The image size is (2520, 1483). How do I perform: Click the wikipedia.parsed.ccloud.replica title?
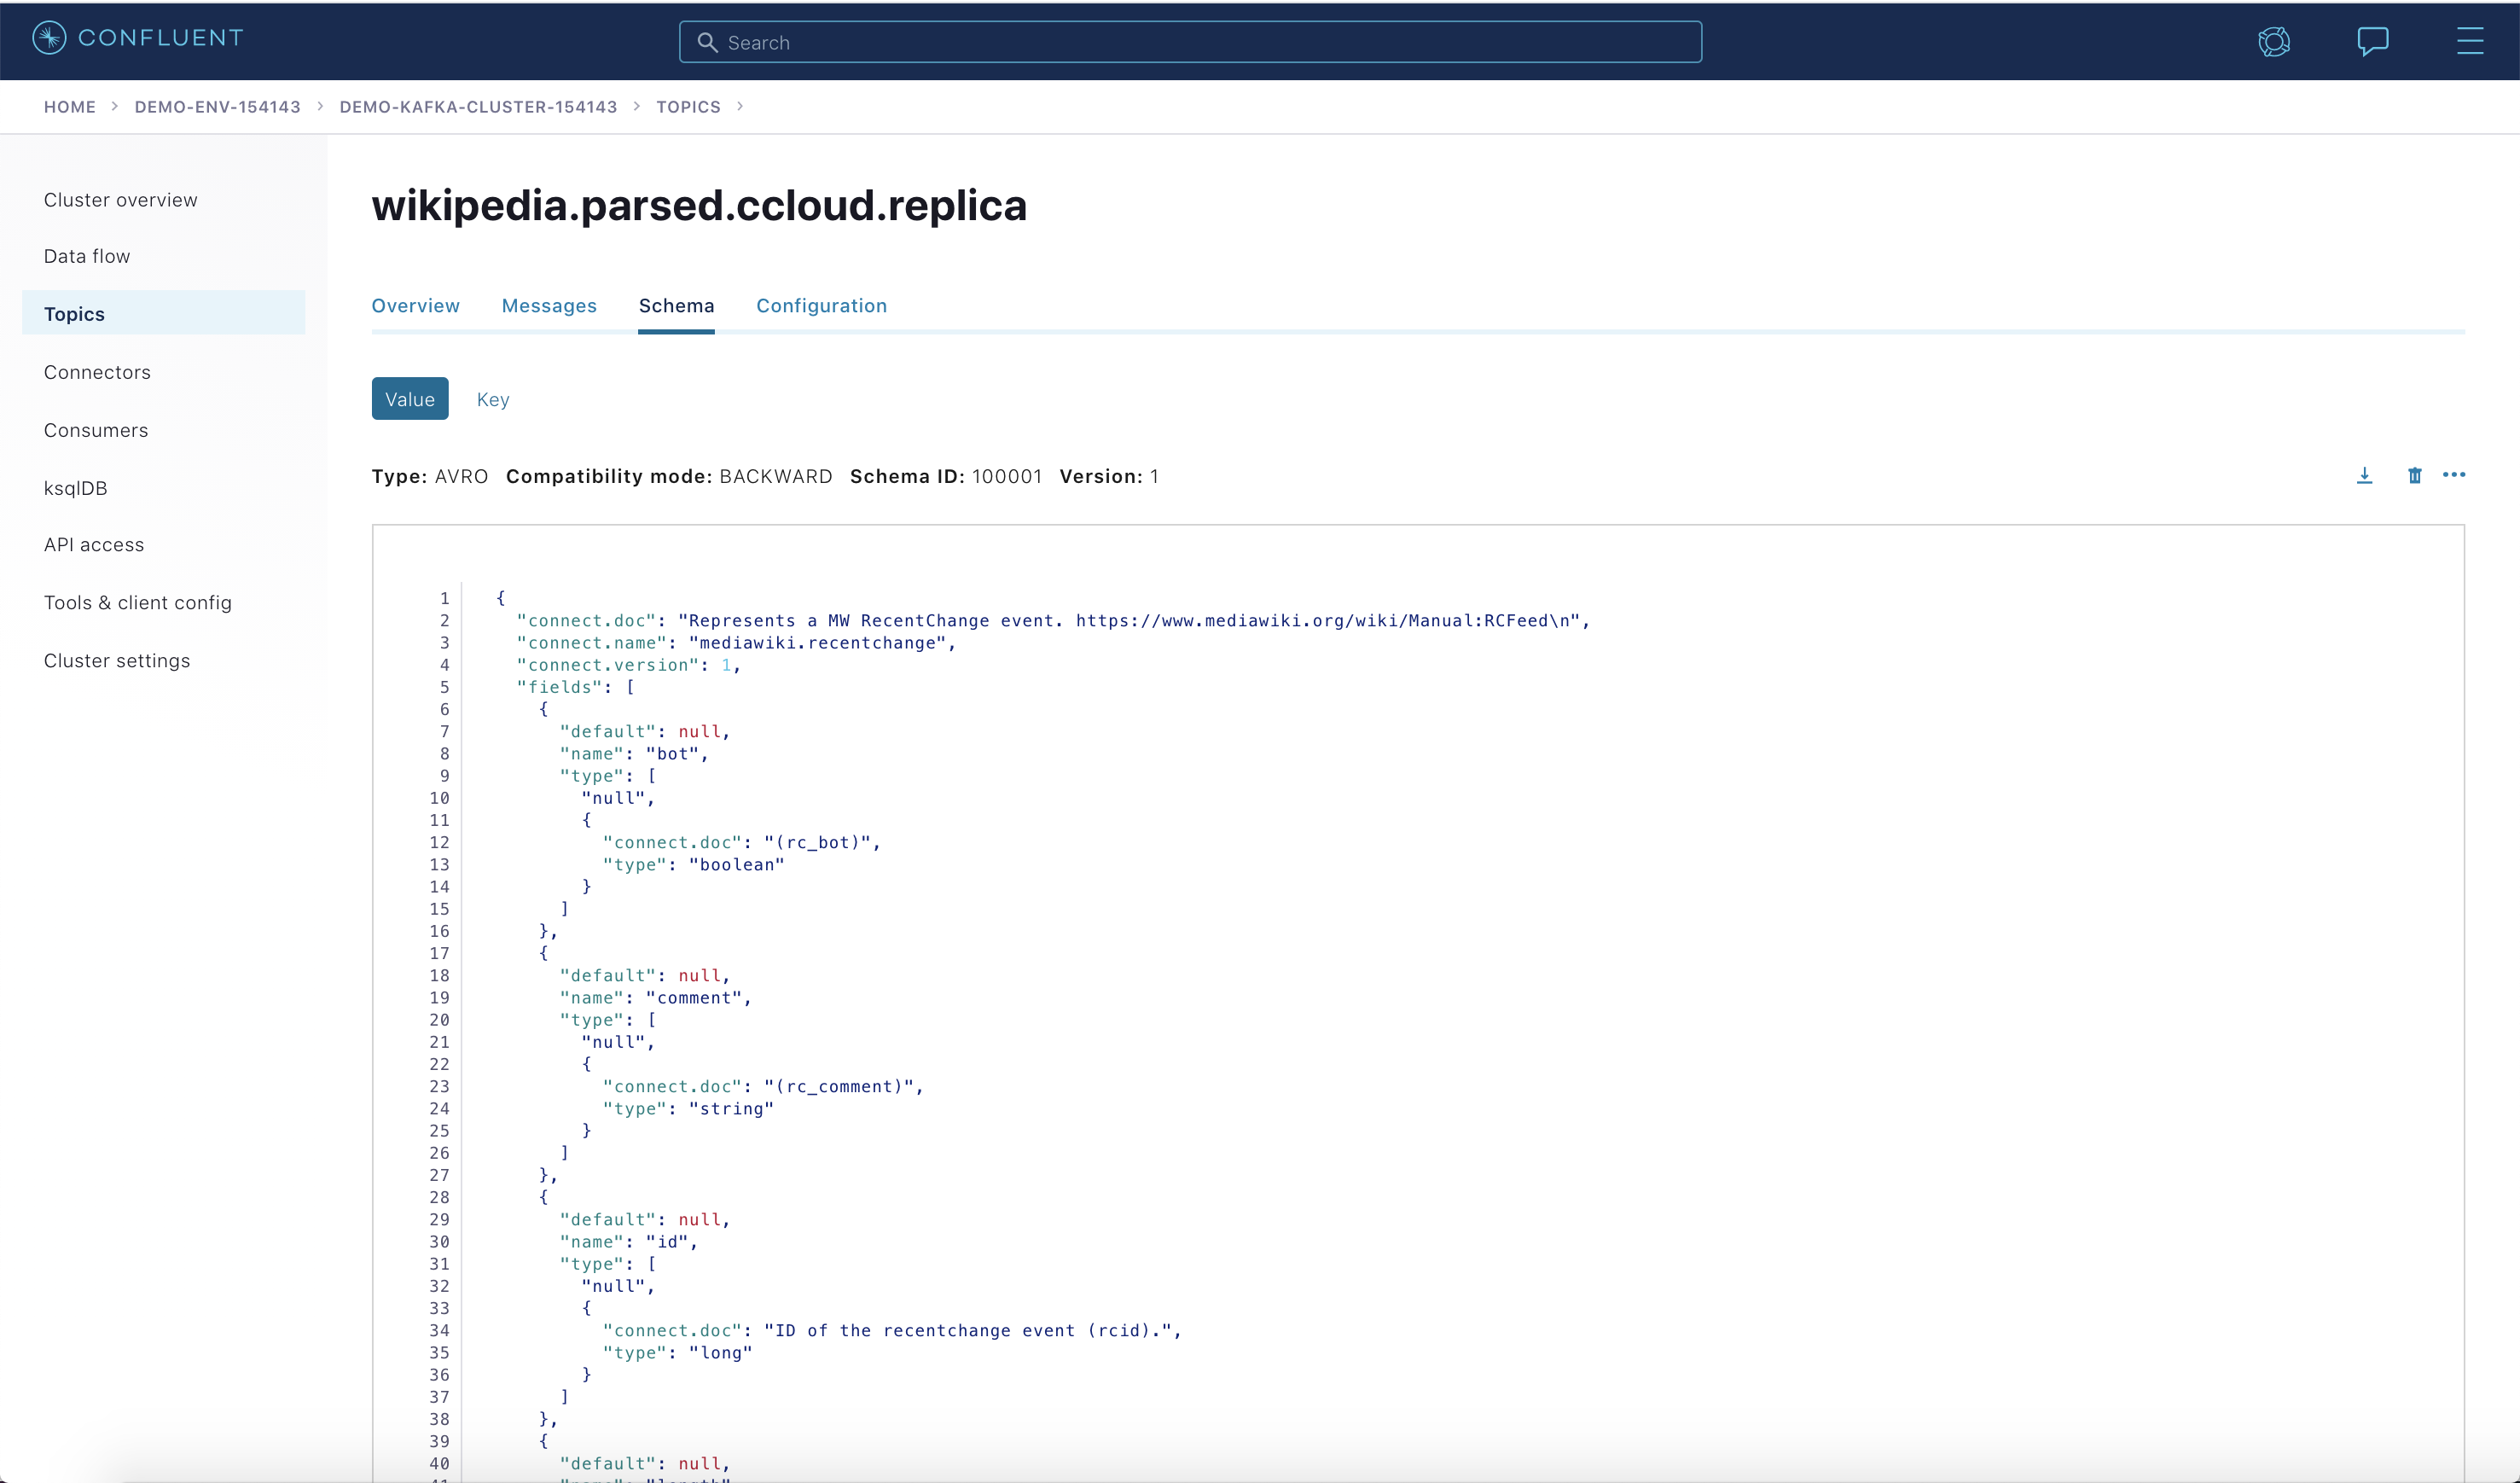pyautogui.click(x=699, y=206)
